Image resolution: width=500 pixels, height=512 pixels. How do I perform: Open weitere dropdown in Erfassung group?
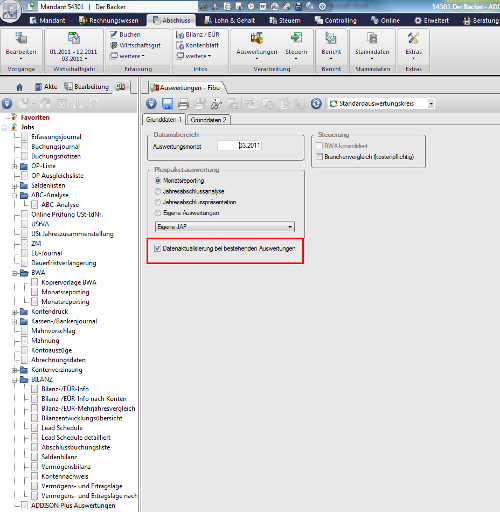point(128,56)
